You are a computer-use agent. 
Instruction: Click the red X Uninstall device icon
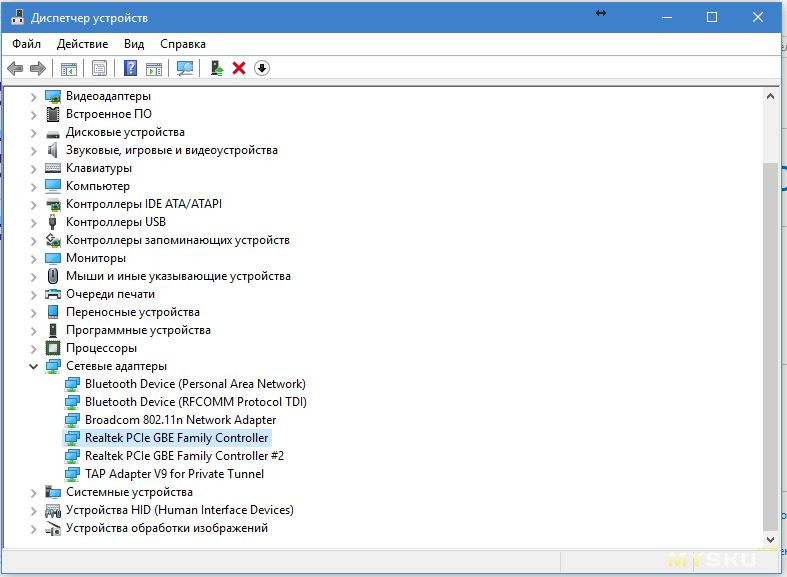[239, 68]
